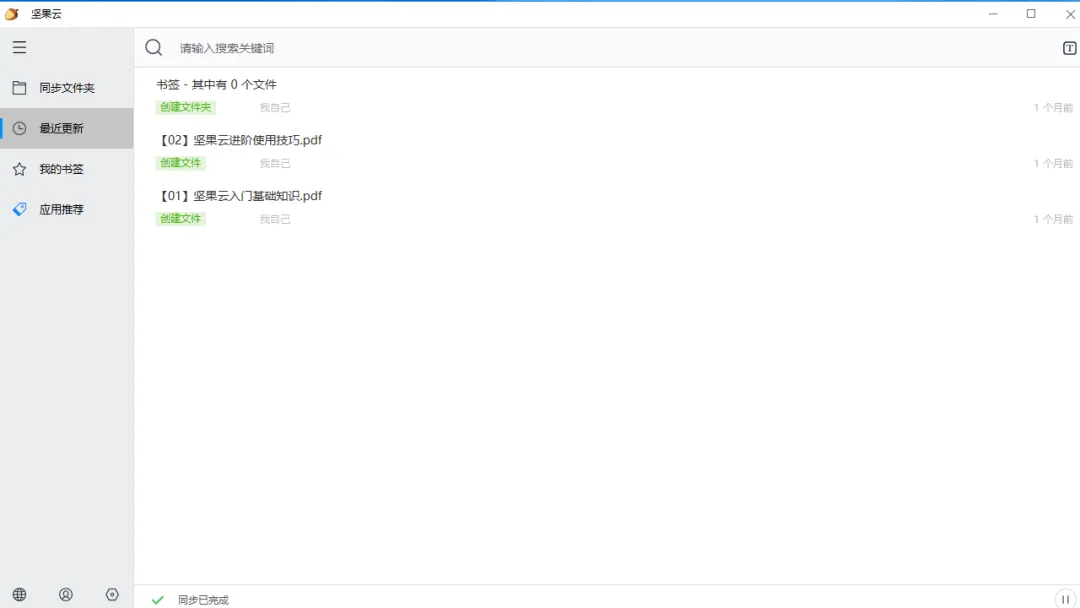Open the settings gear icon in the sidebar footer
The height and width of the screenshot is (608, 1080).
point(112,594)
